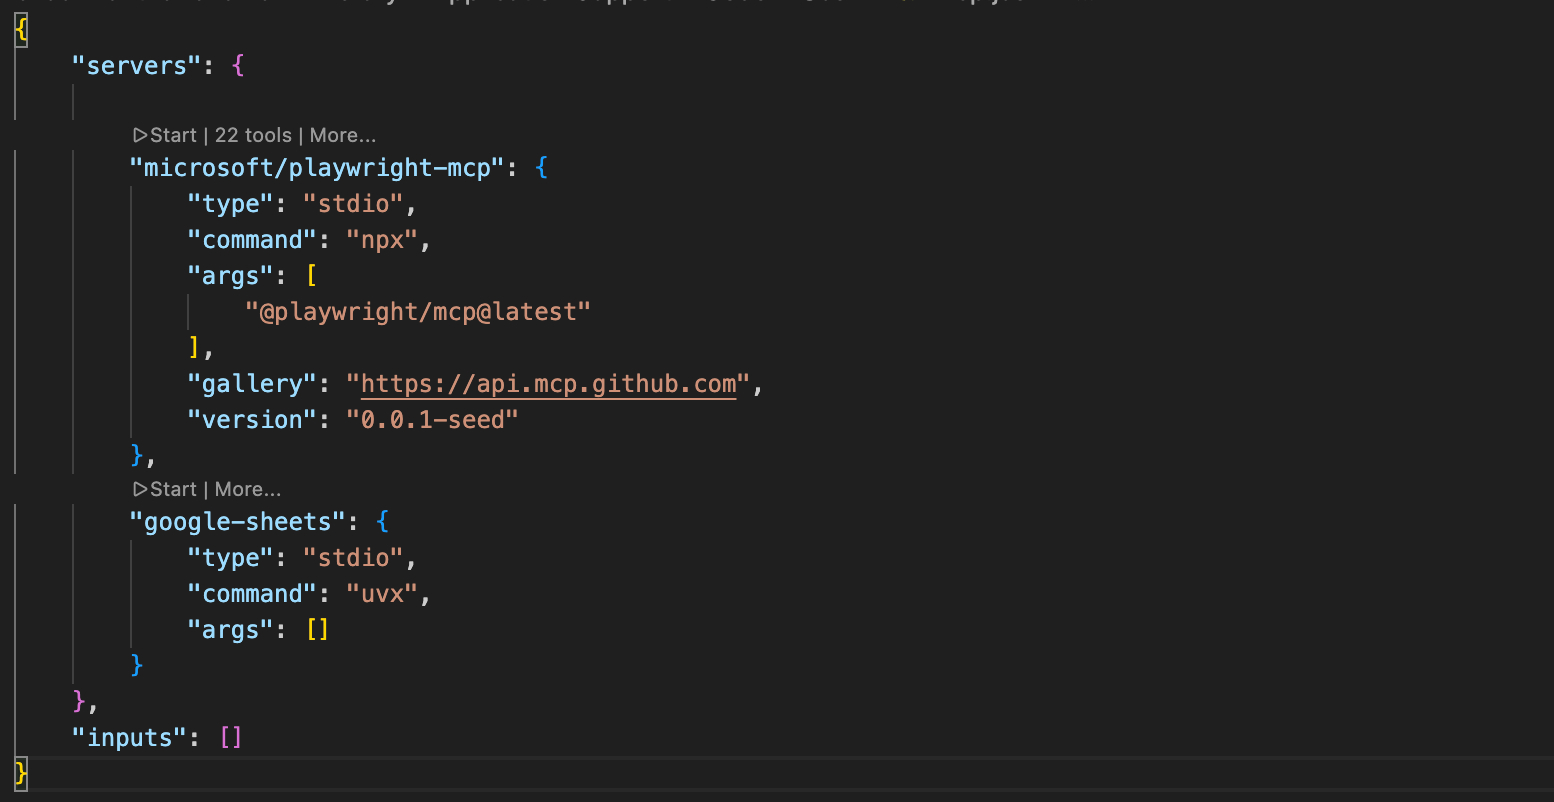This screenshot has width=1554, height=802.
Task: Start the google-sheets server
Action: [x=165, y=489]
